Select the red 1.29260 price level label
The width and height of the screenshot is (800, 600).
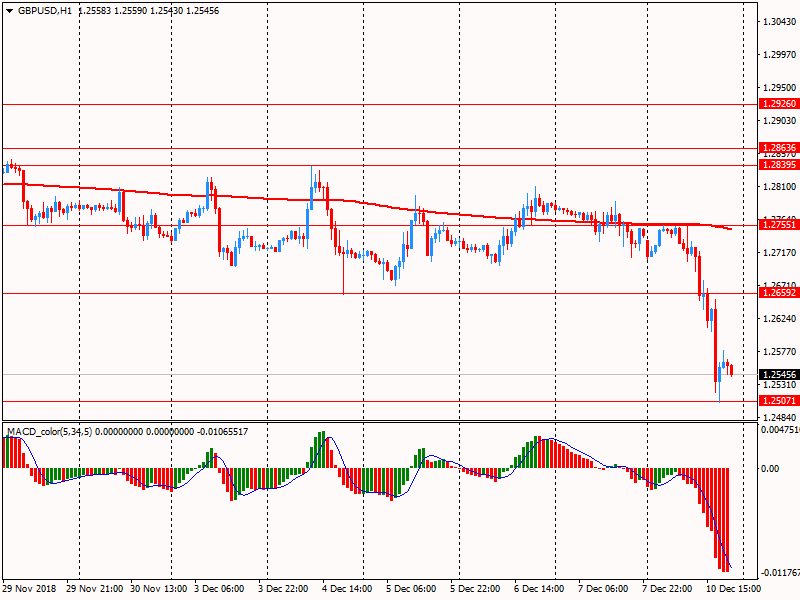(779, 104)
